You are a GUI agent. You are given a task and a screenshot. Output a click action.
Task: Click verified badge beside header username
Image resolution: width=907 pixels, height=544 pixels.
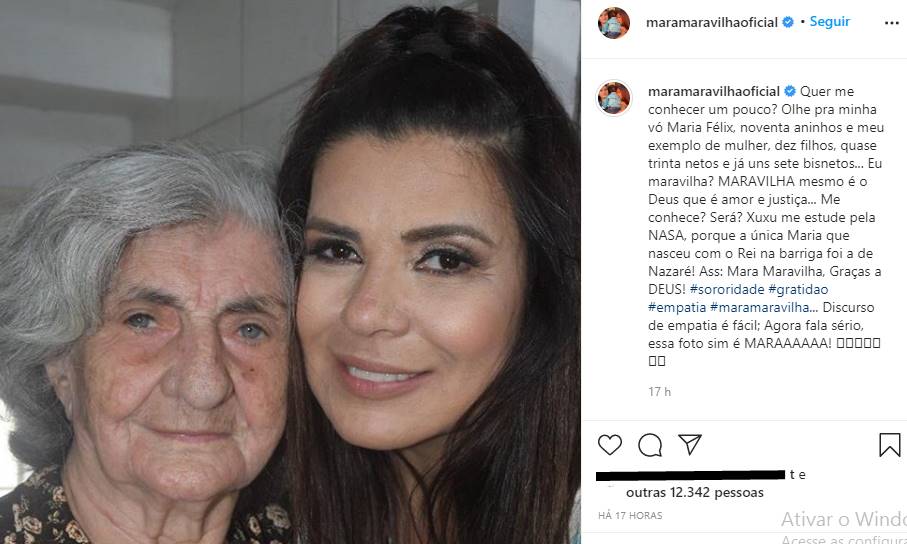788,22
